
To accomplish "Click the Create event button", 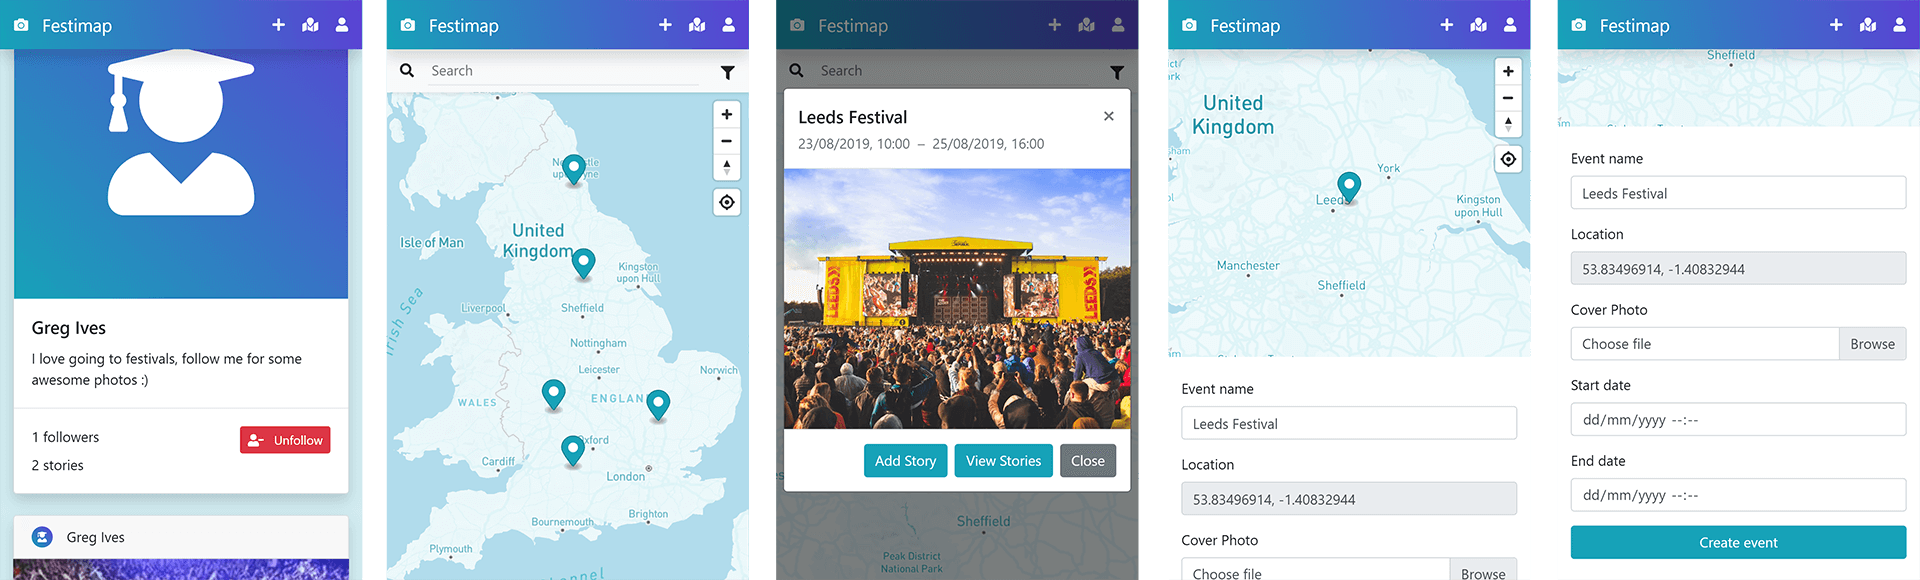I will pos(1738,542).
